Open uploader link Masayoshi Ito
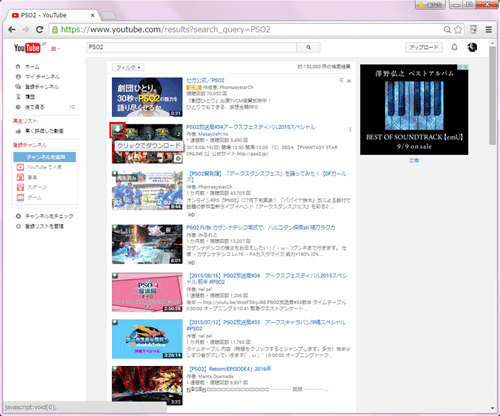The image size is (500, 416). pyautogui.click(x=213, y=134)
